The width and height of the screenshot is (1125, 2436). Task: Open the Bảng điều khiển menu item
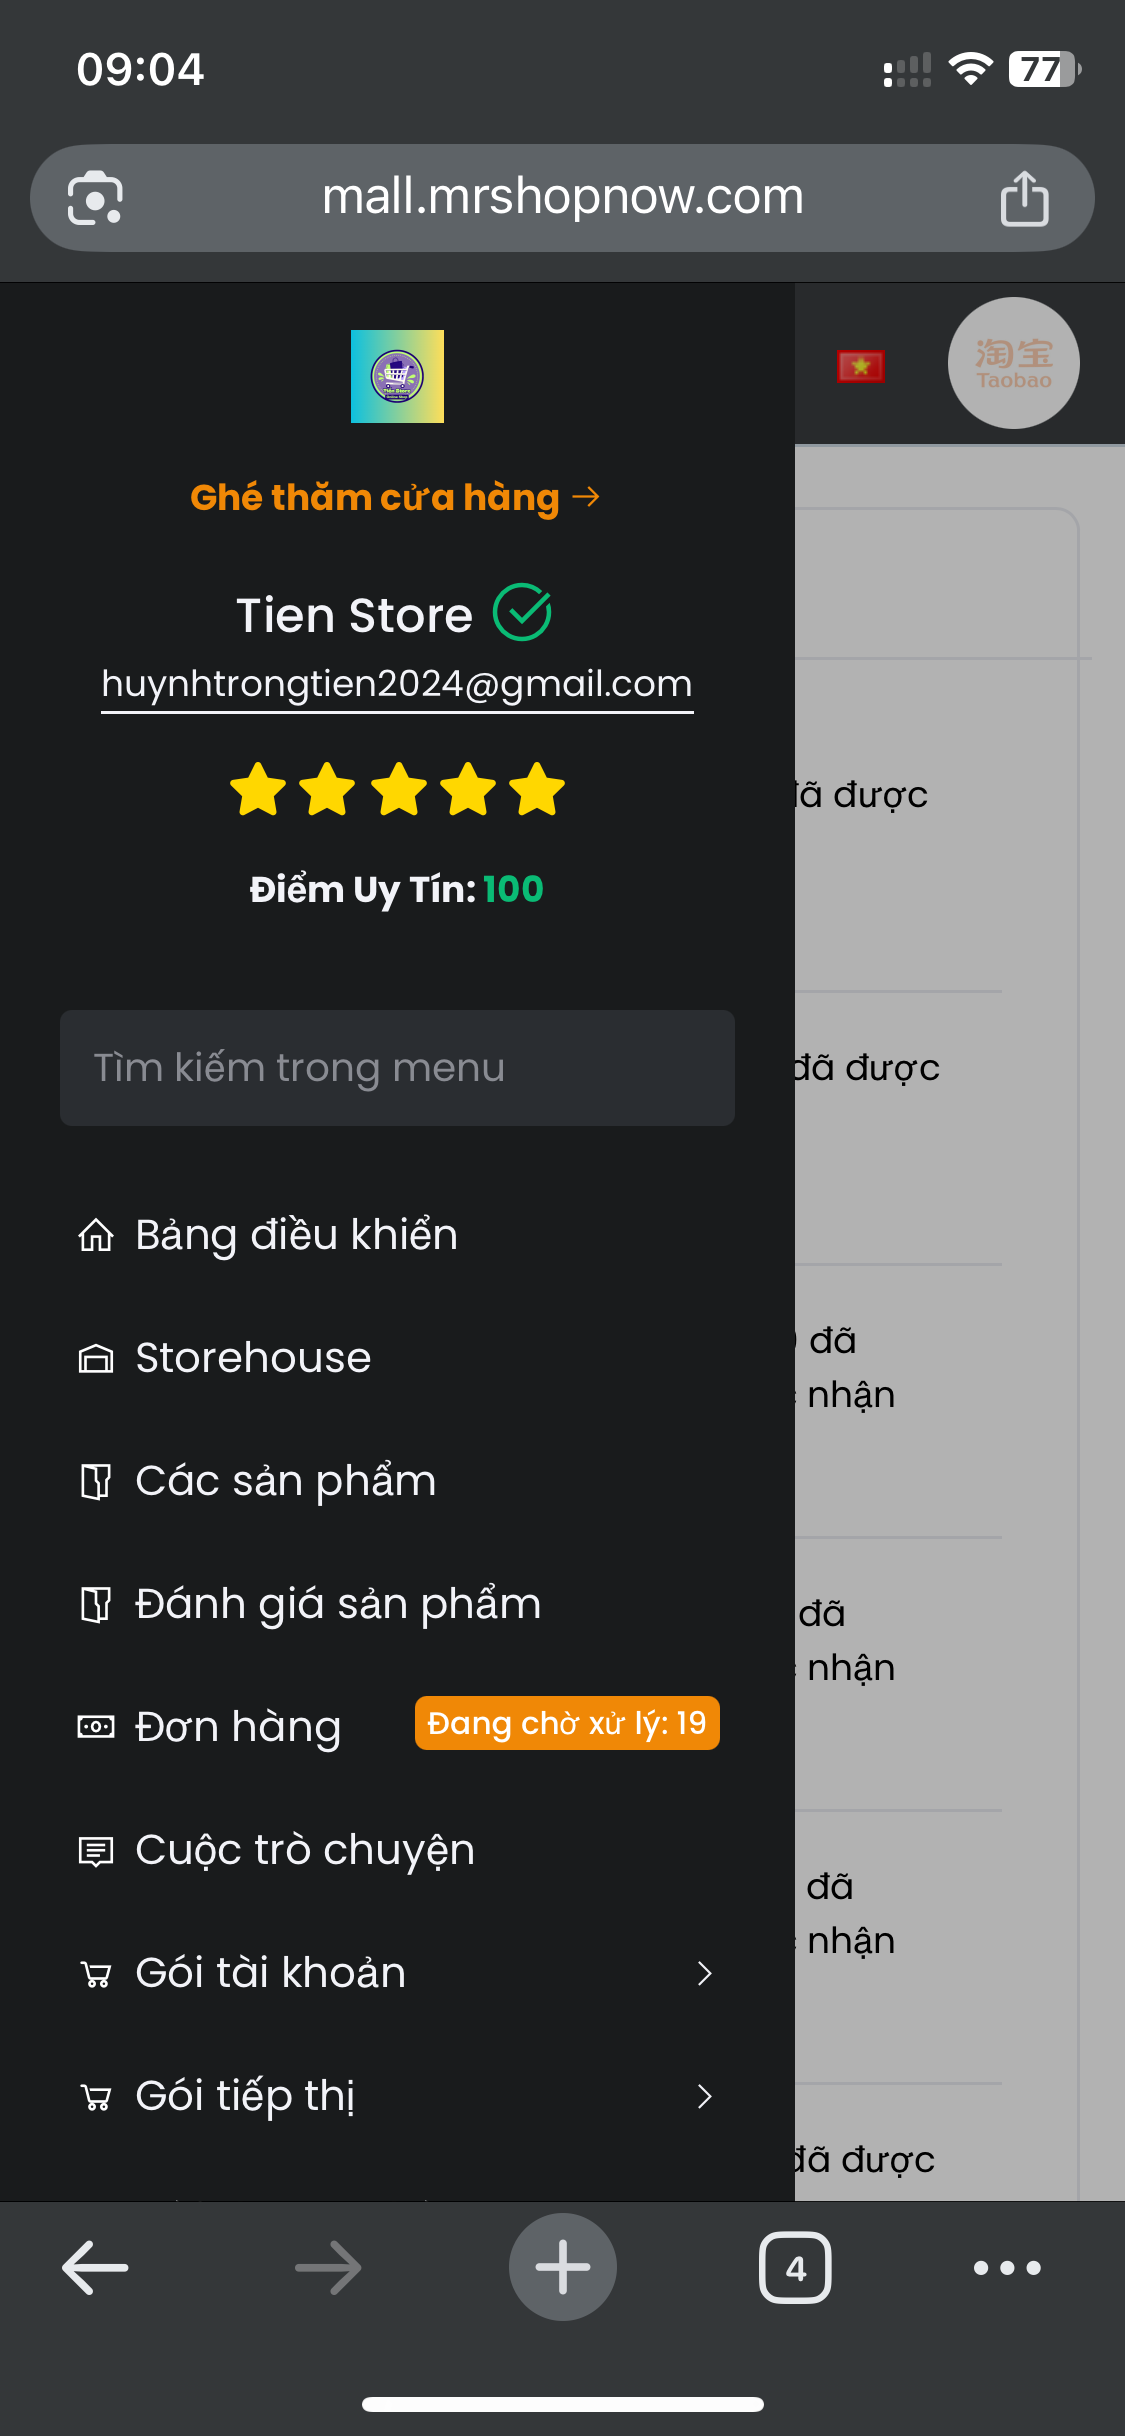(397, 1235)
